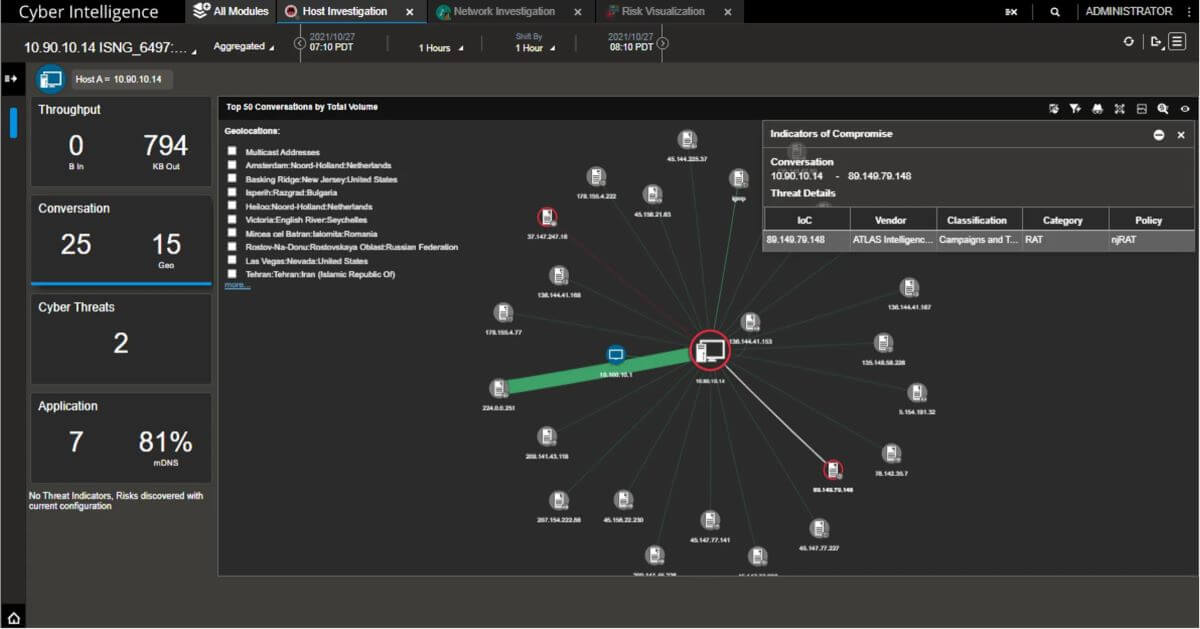
Task: Open the layout/split view icon on chart toolbar
Action: (x=1141, y=108)
